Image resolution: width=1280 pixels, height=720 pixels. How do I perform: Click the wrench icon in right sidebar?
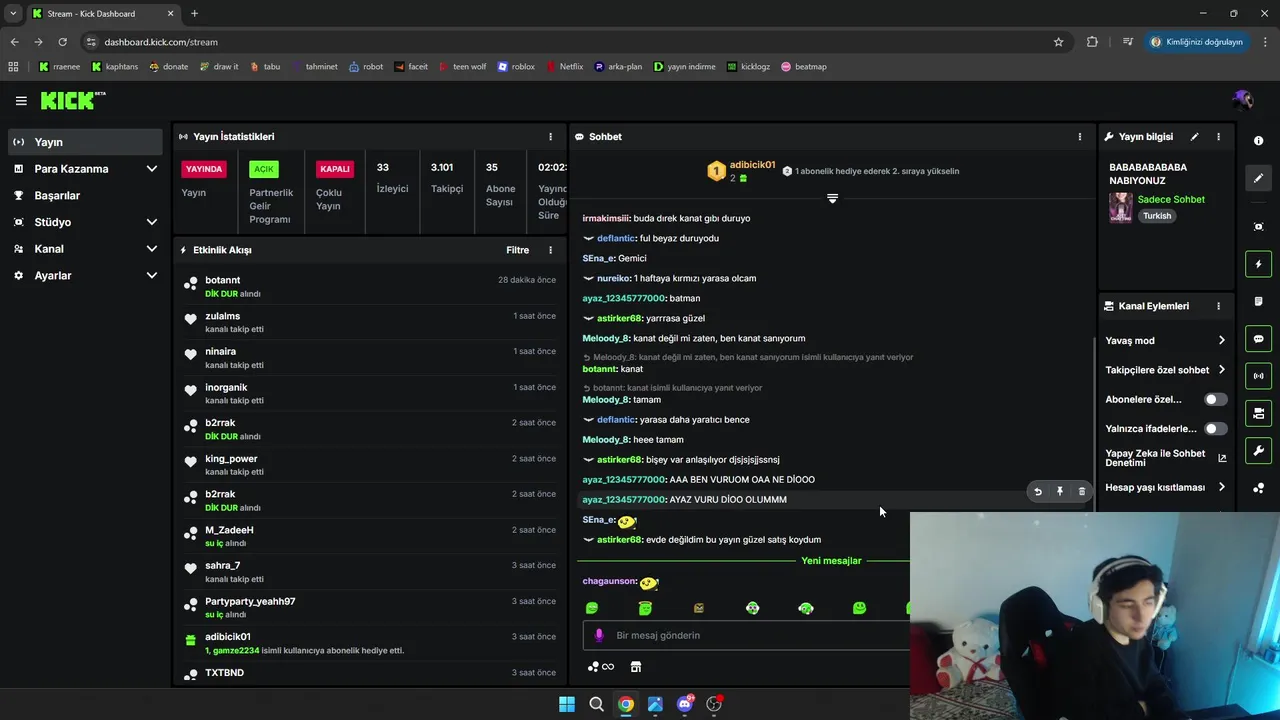click(1258, 451)
